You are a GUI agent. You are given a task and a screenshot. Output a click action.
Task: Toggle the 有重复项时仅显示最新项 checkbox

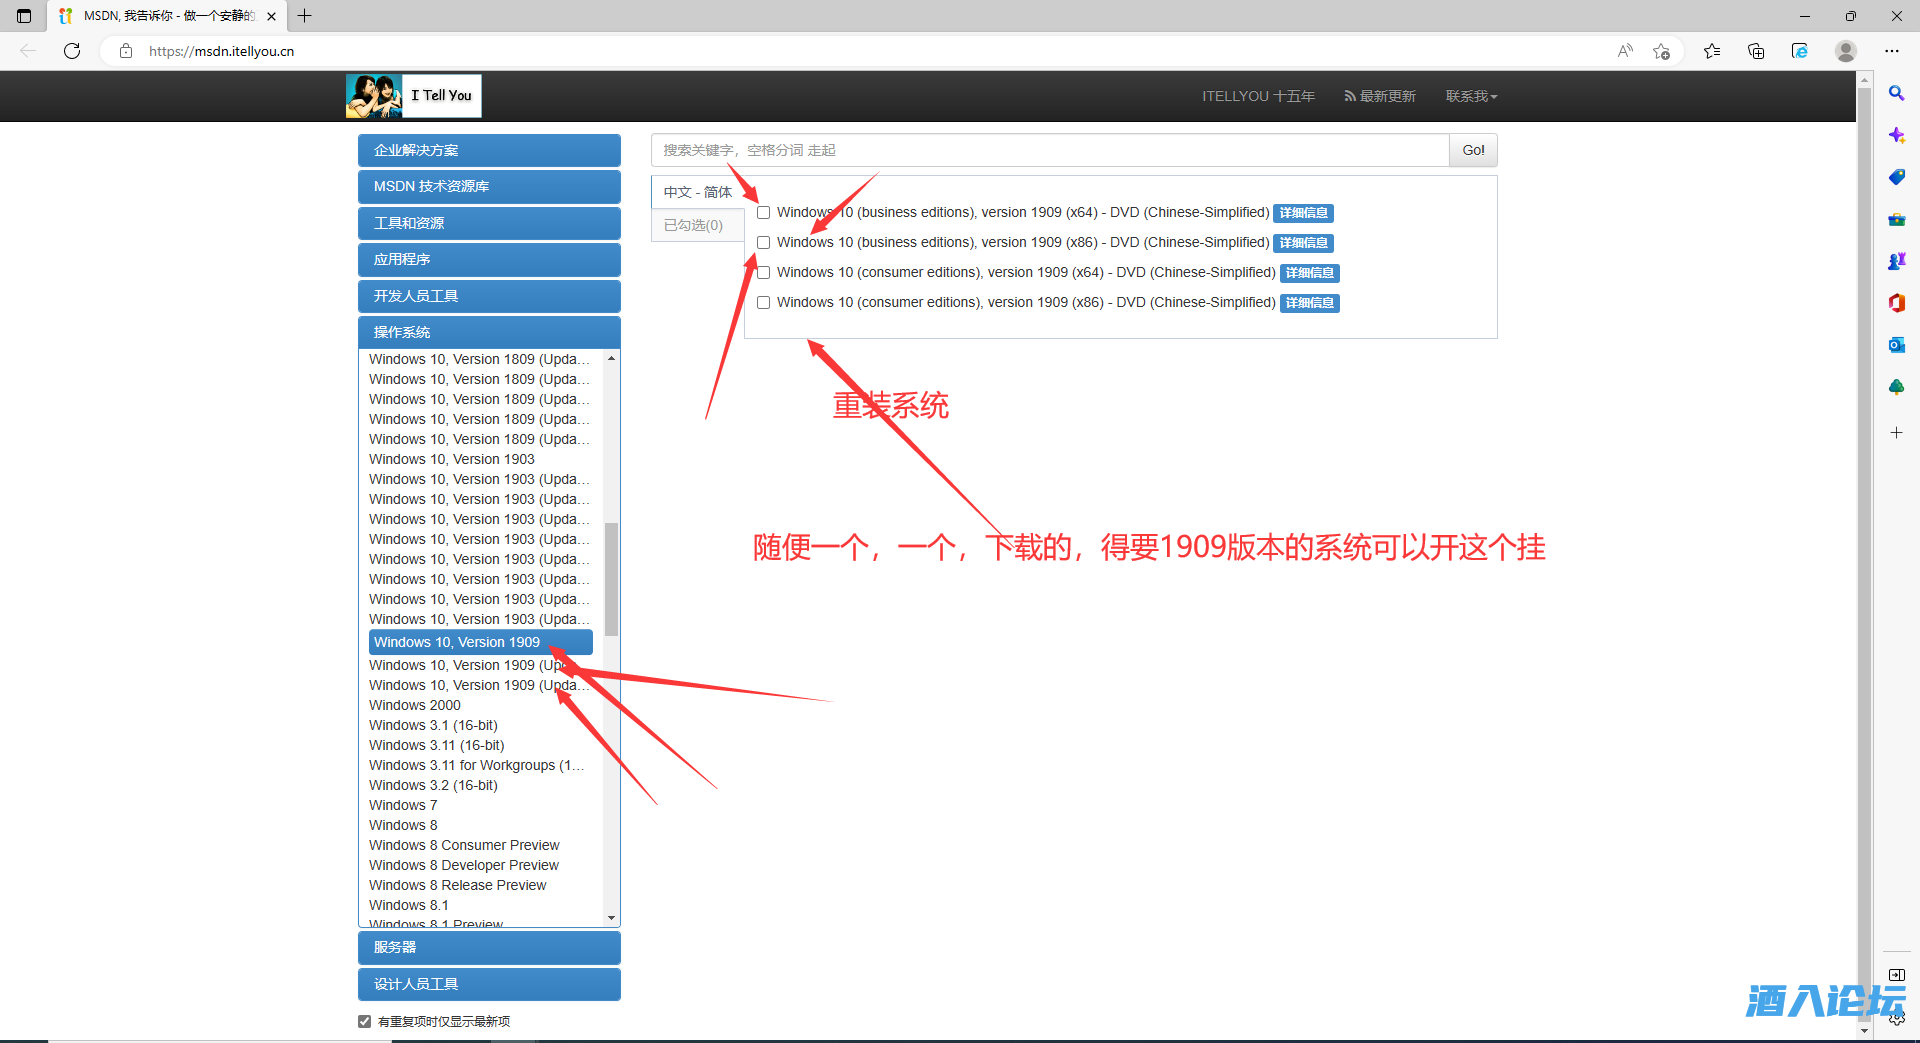(364, 1021)
